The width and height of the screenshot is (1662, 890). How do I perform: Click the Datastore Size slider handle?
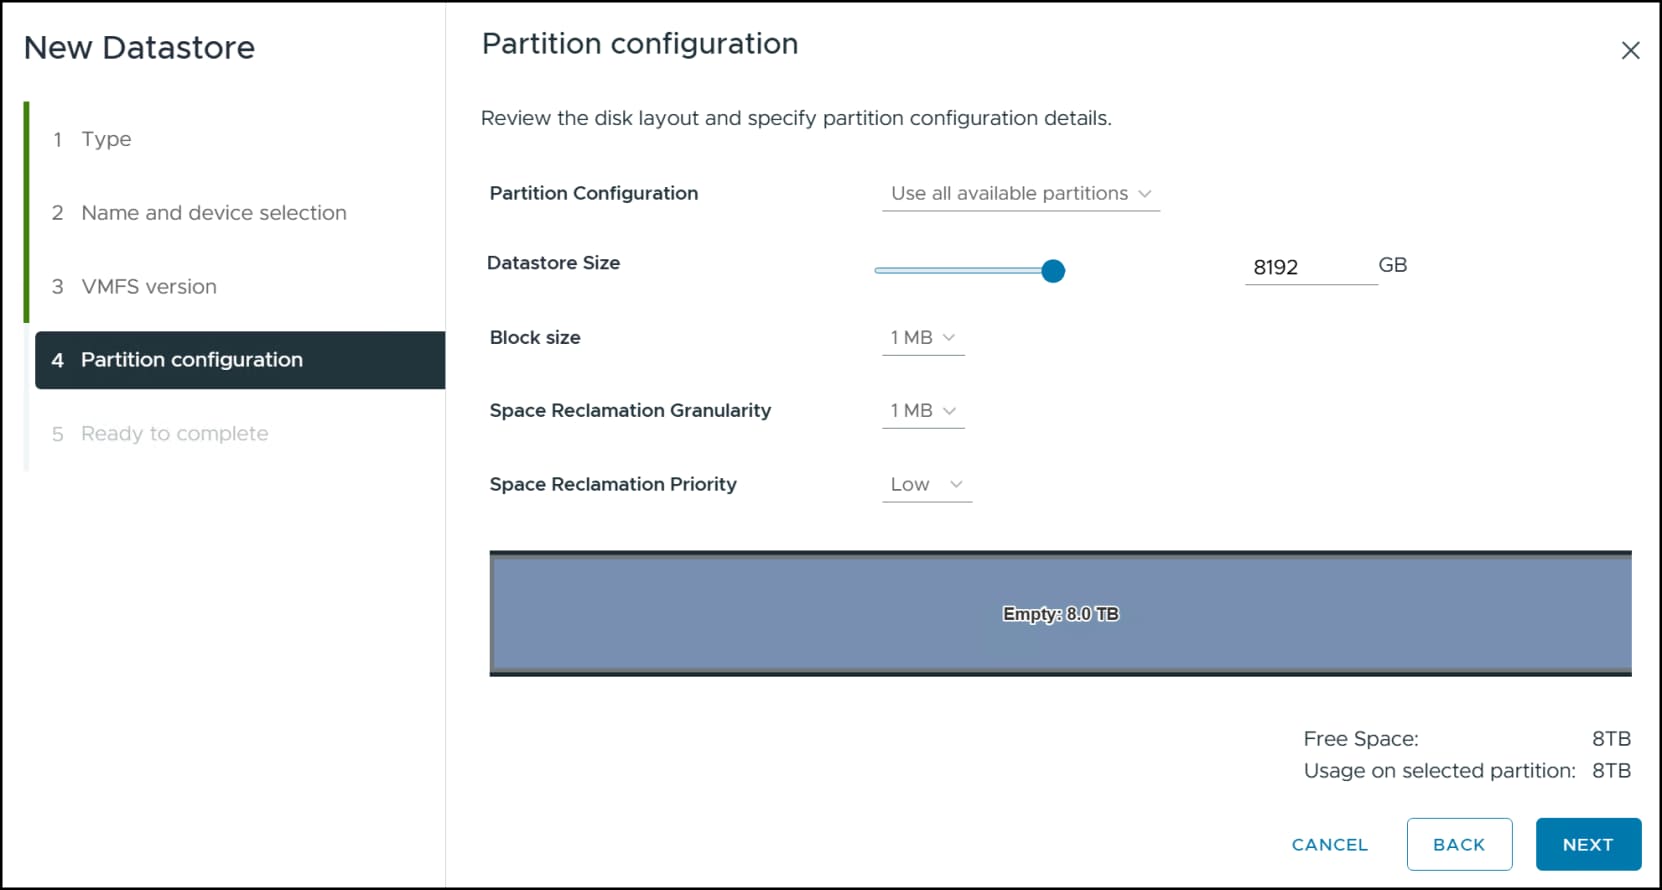[x=1053, y=271]
